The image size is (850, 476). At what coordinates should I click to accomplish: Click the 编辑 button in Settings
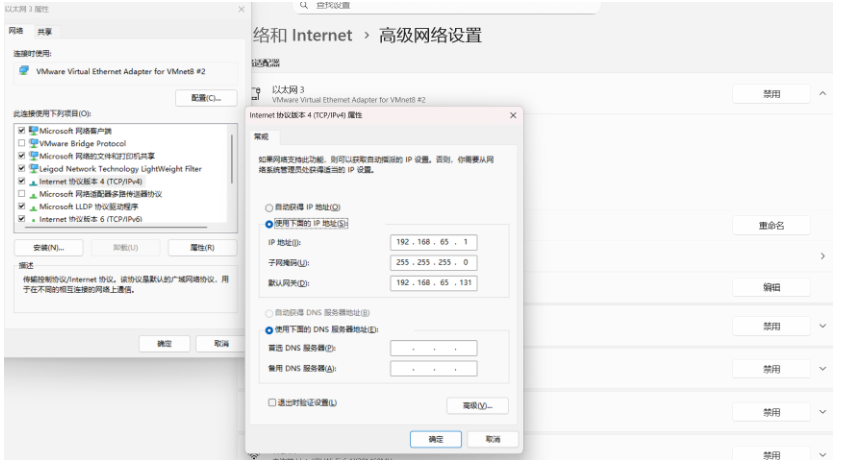pyautogui.click(x=771, y=287)
